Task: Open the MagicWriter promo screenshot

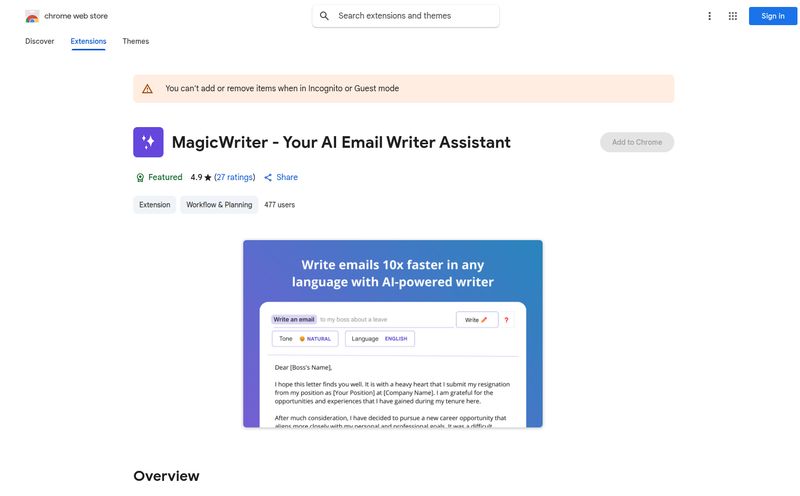Action: pos(393,334)
